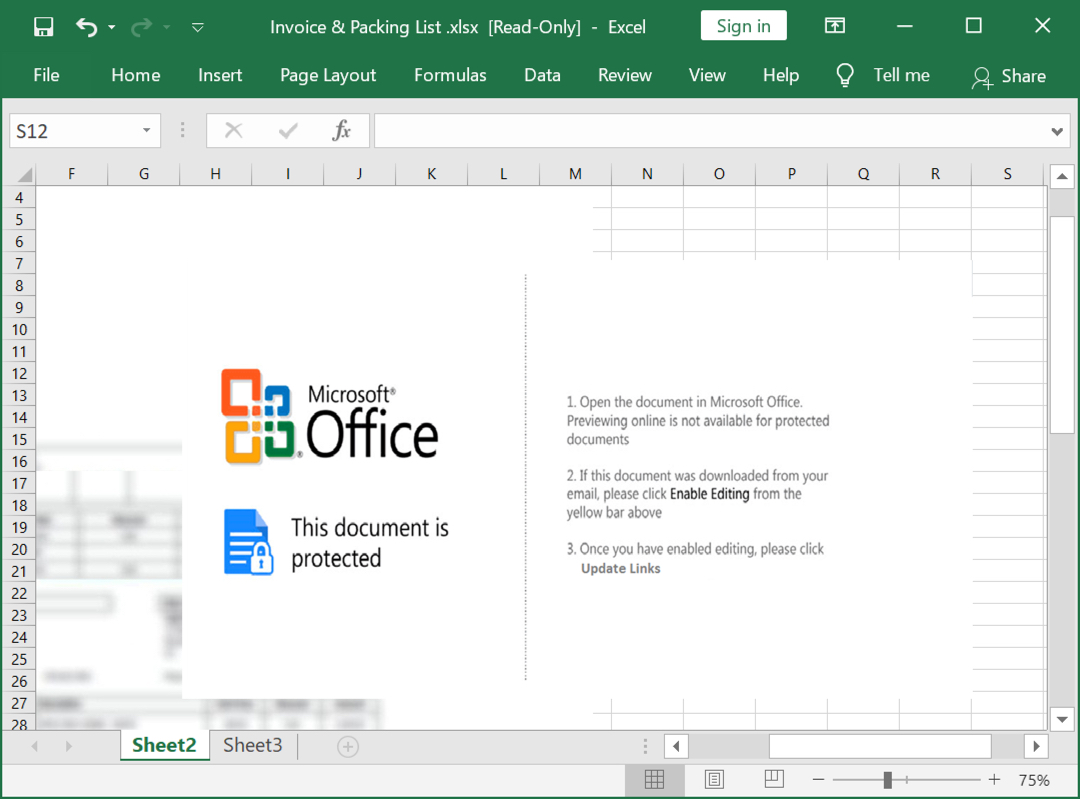
Task: Click the Select All corner triangle
Action: point(25,174)
